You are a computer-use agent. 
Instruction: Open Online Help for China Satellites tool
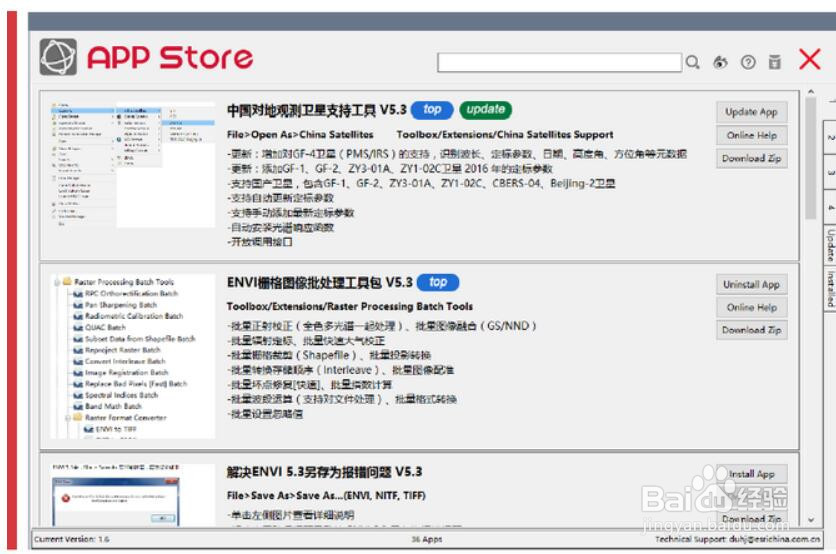751,135
